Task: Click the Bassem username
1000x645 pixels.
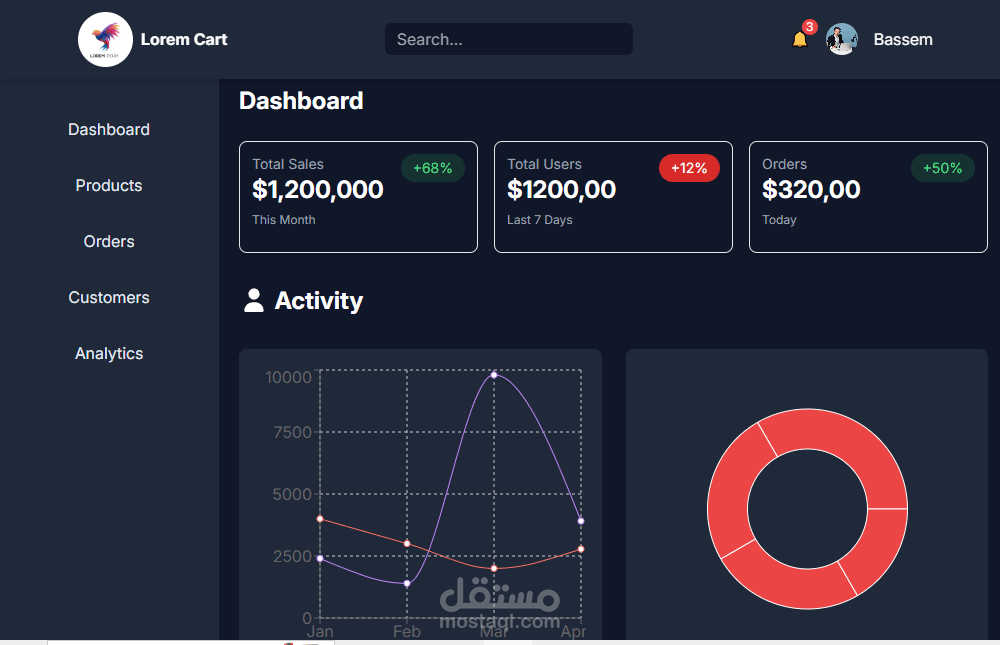Action: click(x=903, y=40)
